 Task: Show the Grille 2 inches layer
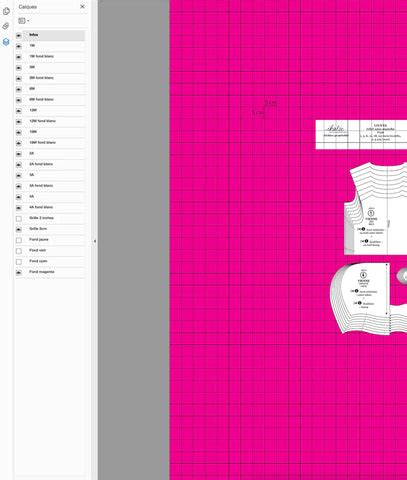[x=19, y=219]
